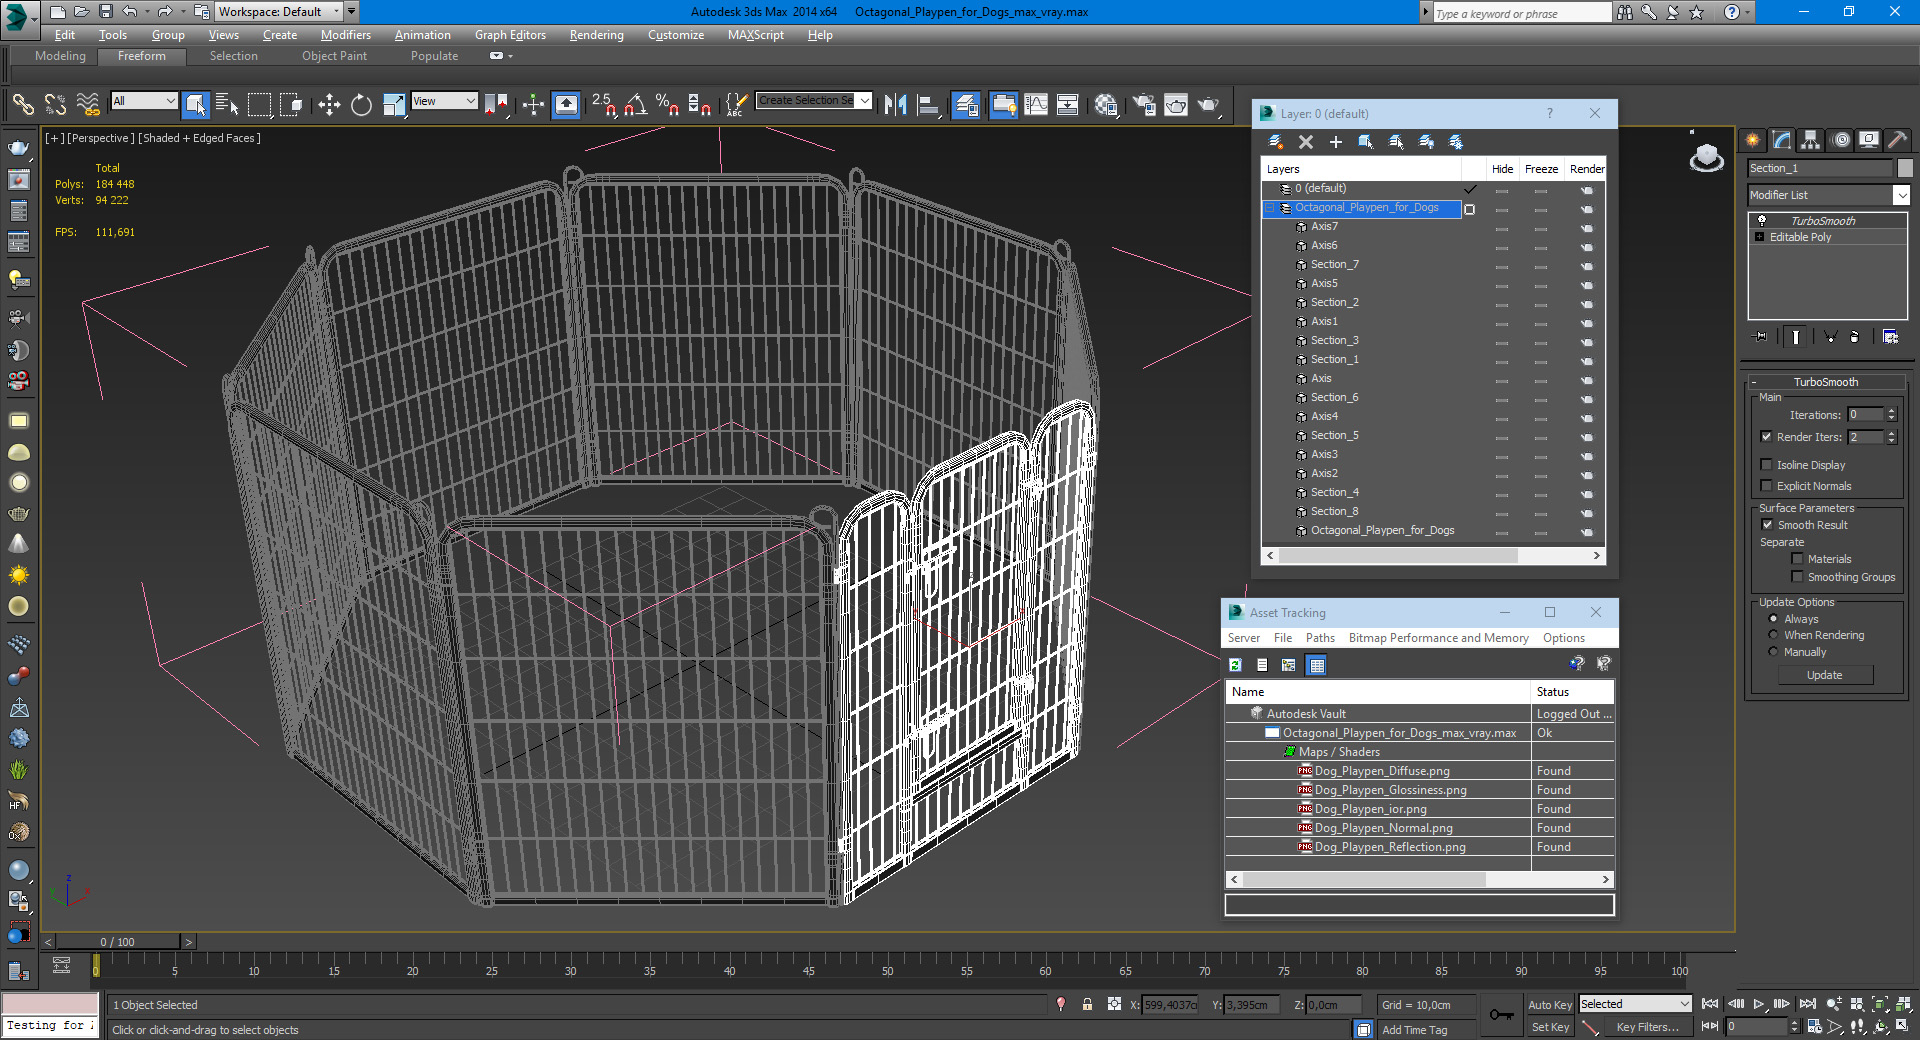The height and width of the screenshot is (1040, 1920).
Task: Open the Graph Editors menu
Action: (x=510, y=35)
